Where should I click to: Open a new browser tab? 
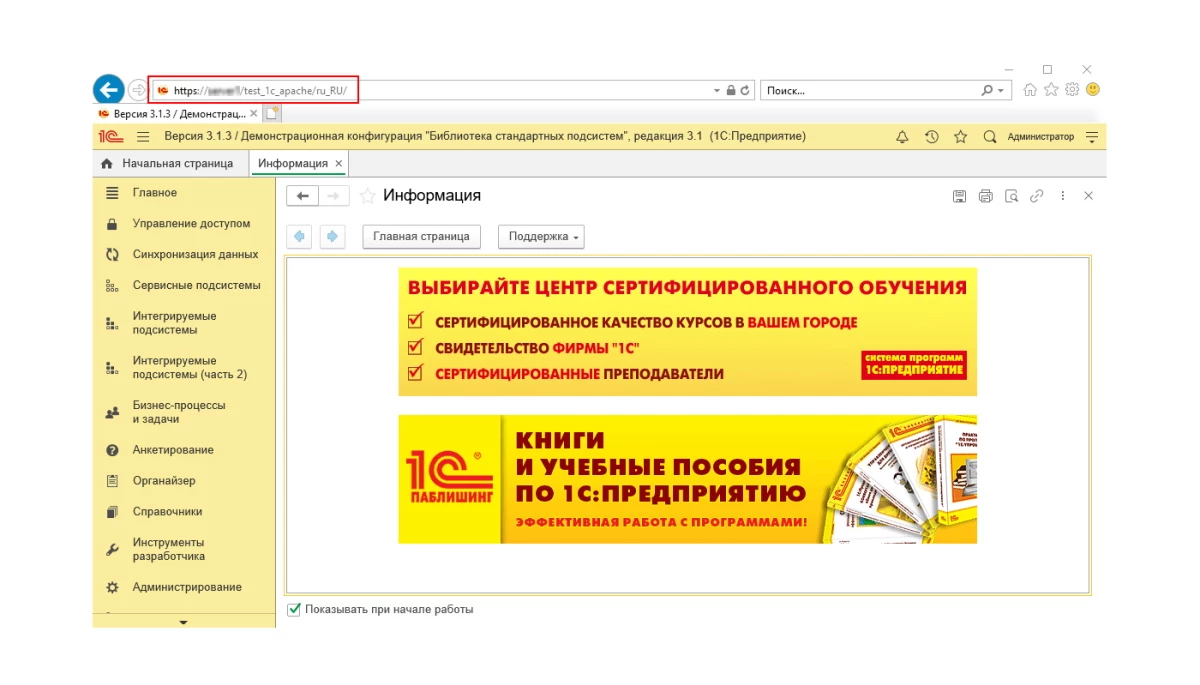tap(272, 114)
